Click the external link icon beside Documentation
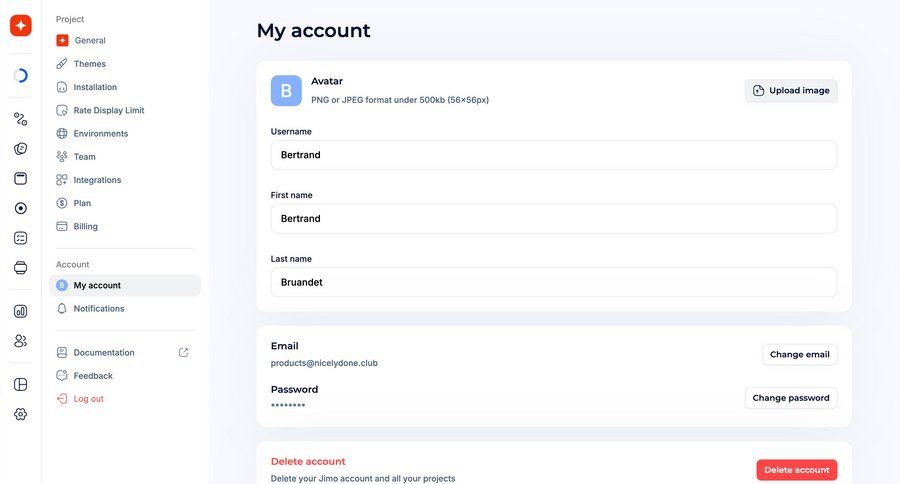 (183, 353)
